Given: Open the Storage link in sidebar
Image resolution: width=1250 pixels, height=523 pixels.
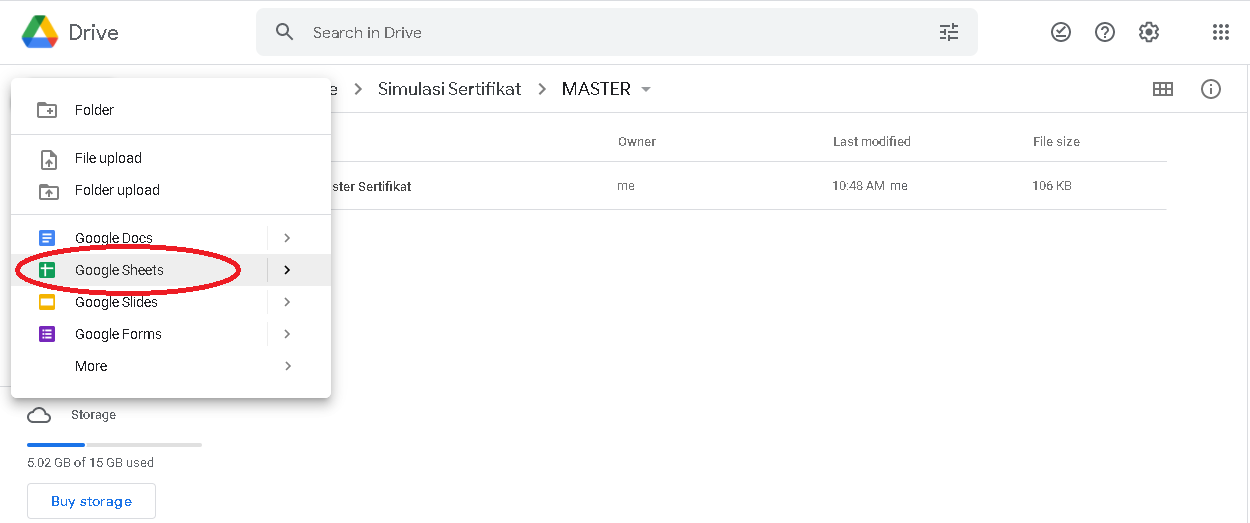Looking at the screenshot, I should coord(93,415).
